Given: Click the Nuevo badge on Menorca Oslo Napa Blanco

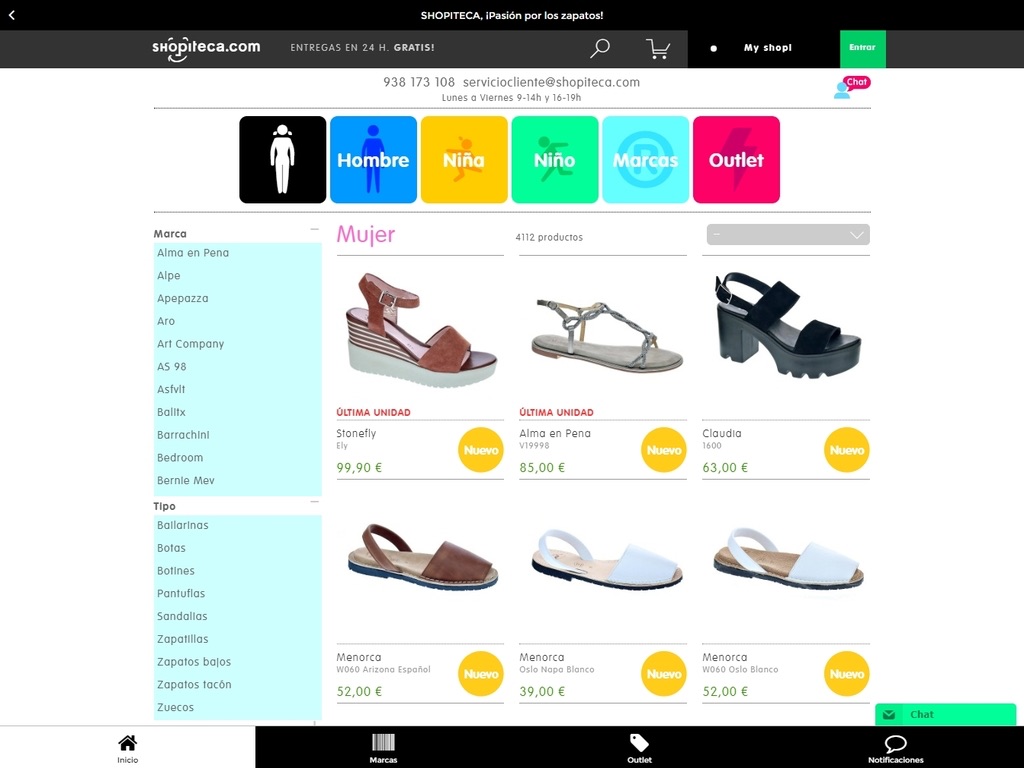Looking at the screenshot, I should point(664,674).
